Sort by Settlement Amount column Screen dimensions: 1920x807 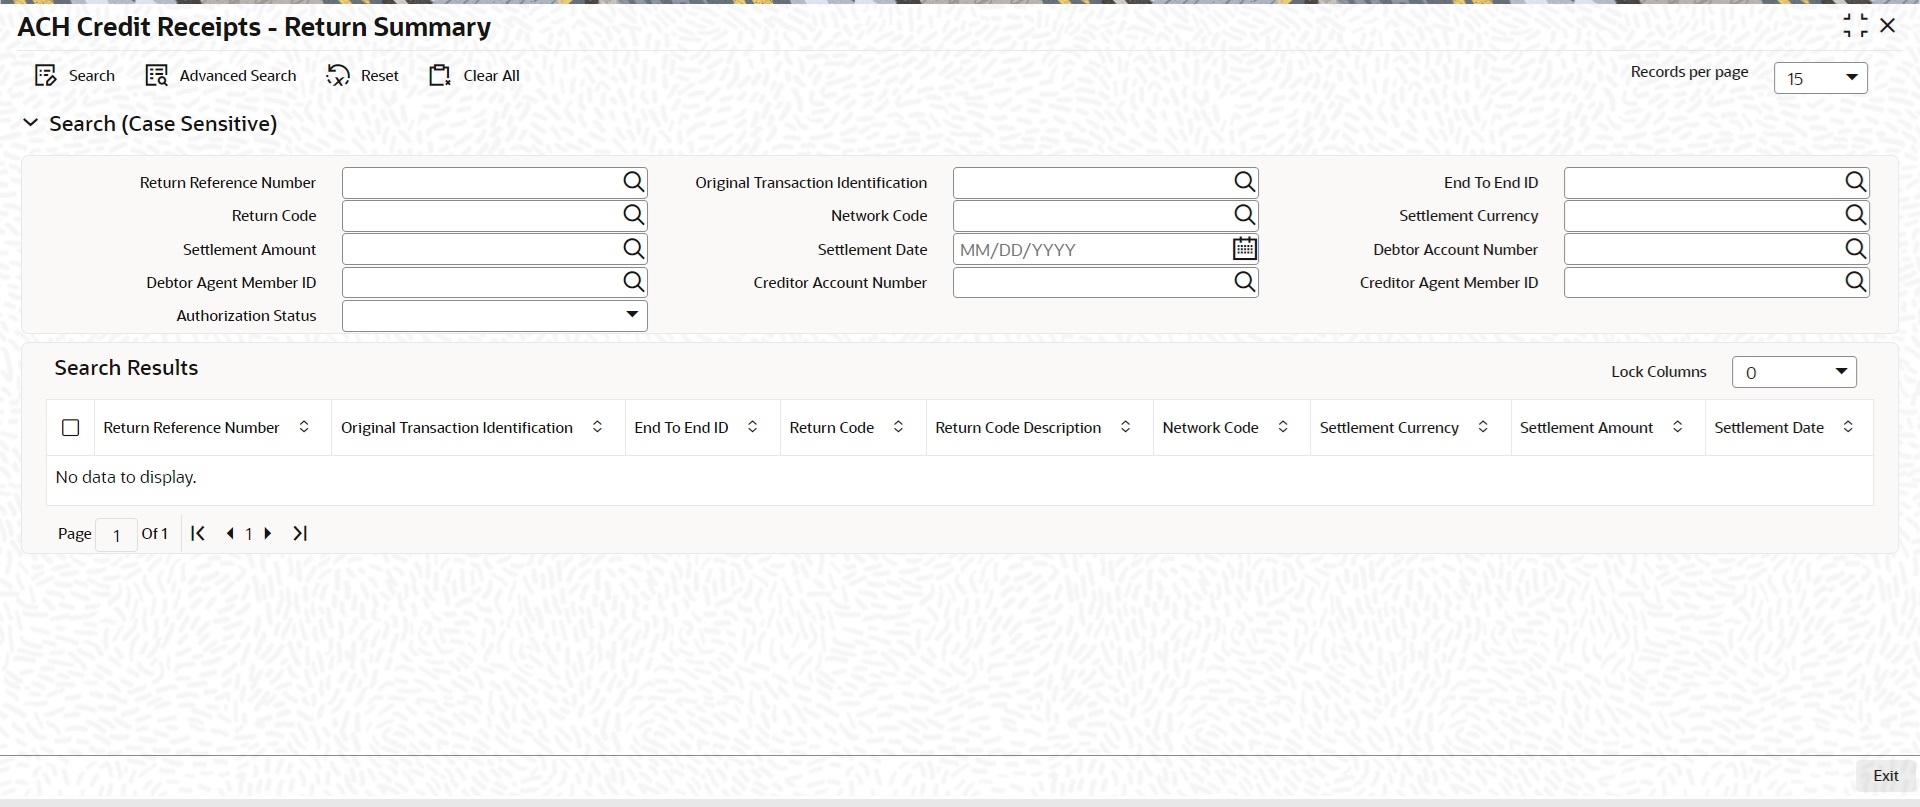(x=1677, y=427)
